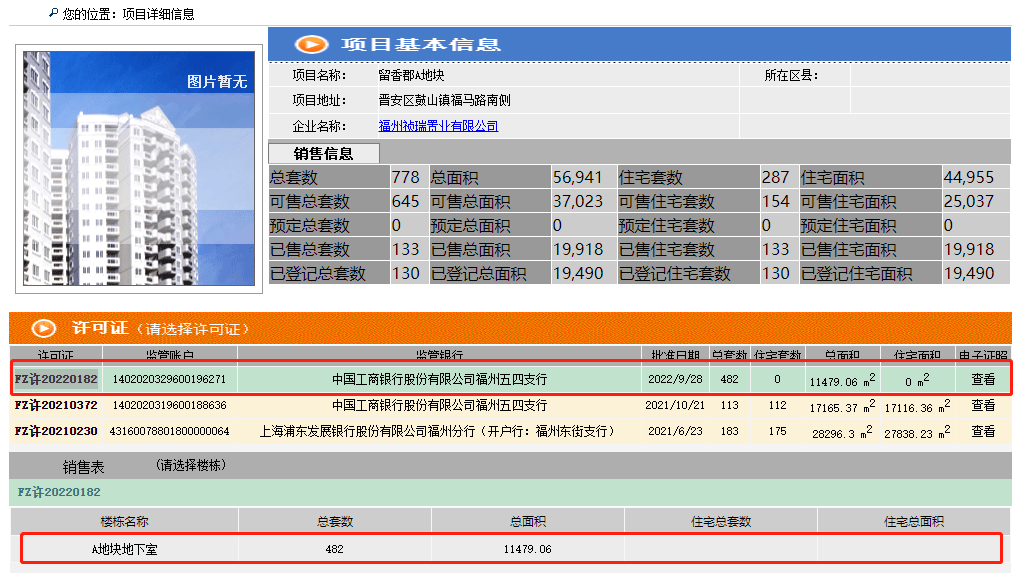Viewport: 1031px width, 573px height.
Task: Click the 总套数 value 778
Action: [405, 177]
